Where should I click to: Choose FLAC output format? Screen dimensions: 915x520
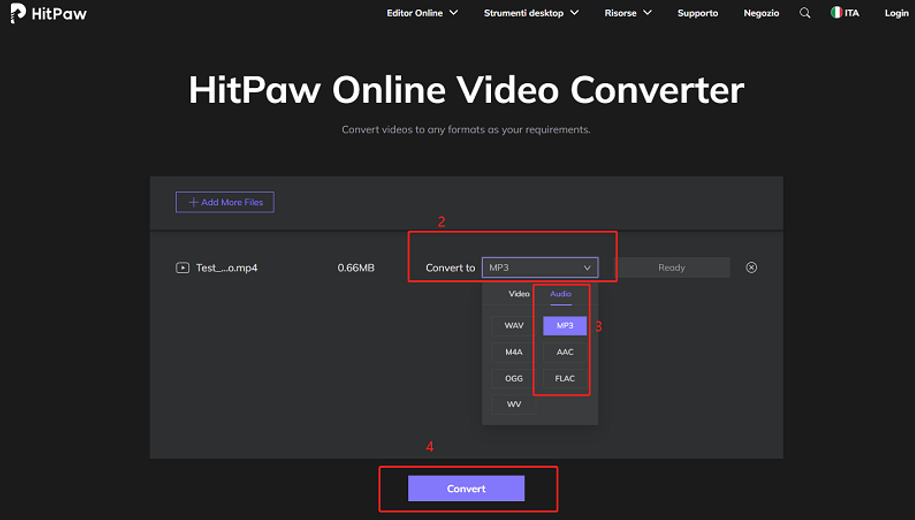(565, 378)
